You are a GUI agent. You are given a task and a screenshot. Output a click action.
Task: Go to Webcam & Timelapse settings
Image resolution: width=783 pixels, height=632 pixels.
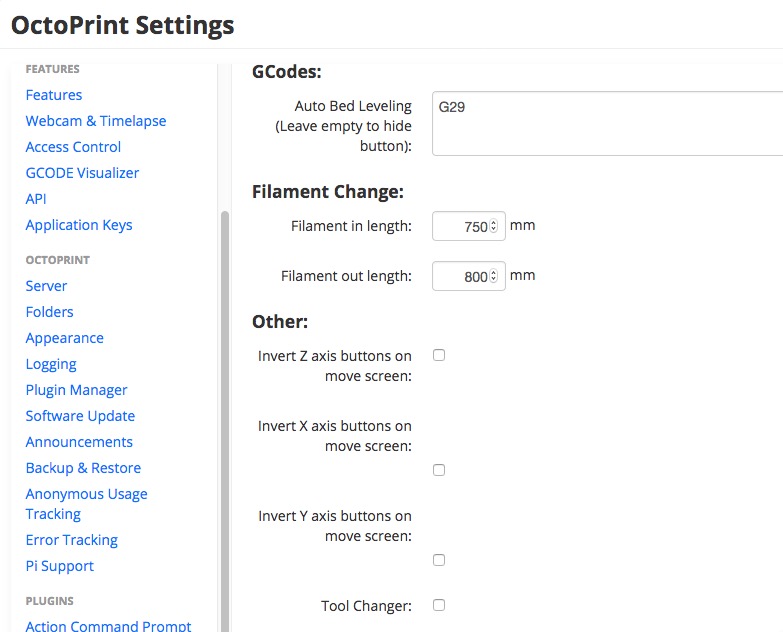click(x=96, y=121)
